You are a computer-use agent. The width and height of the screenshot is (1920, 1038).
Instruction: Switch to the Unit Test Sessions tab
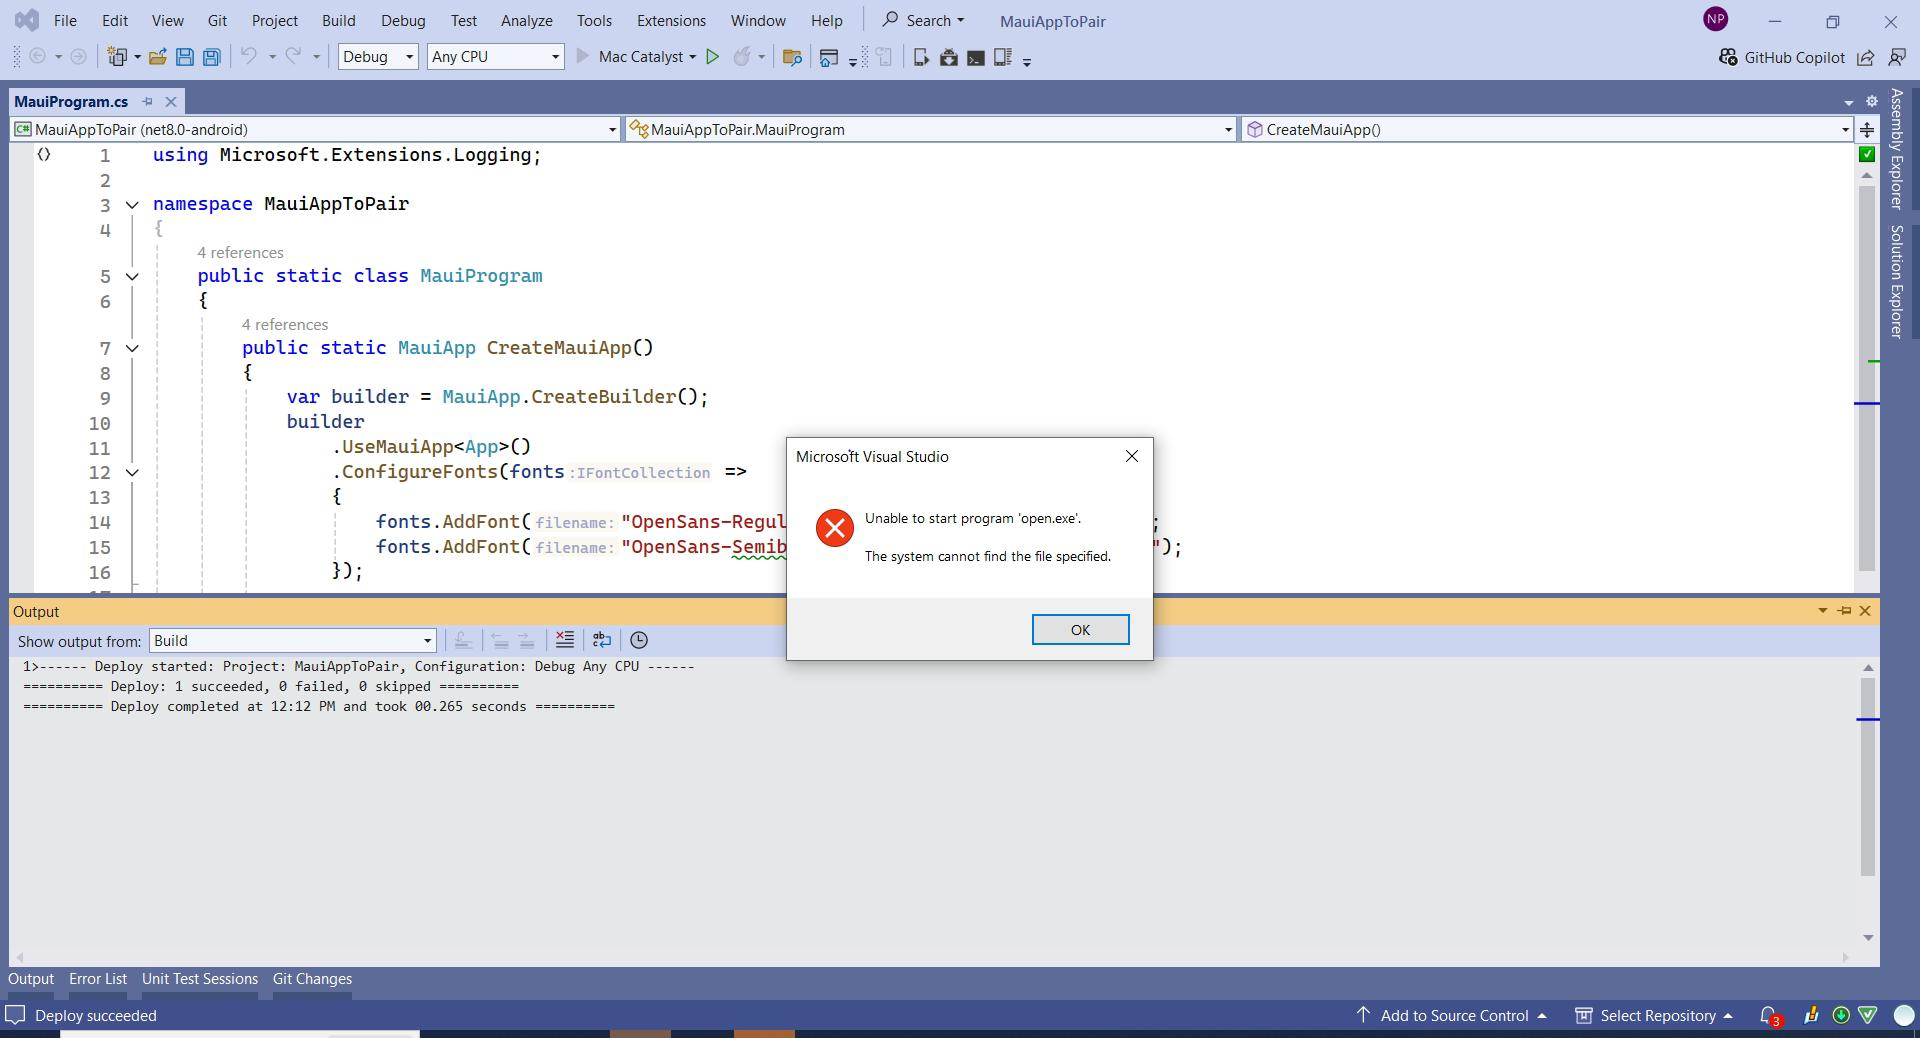[x=200, y=979]
